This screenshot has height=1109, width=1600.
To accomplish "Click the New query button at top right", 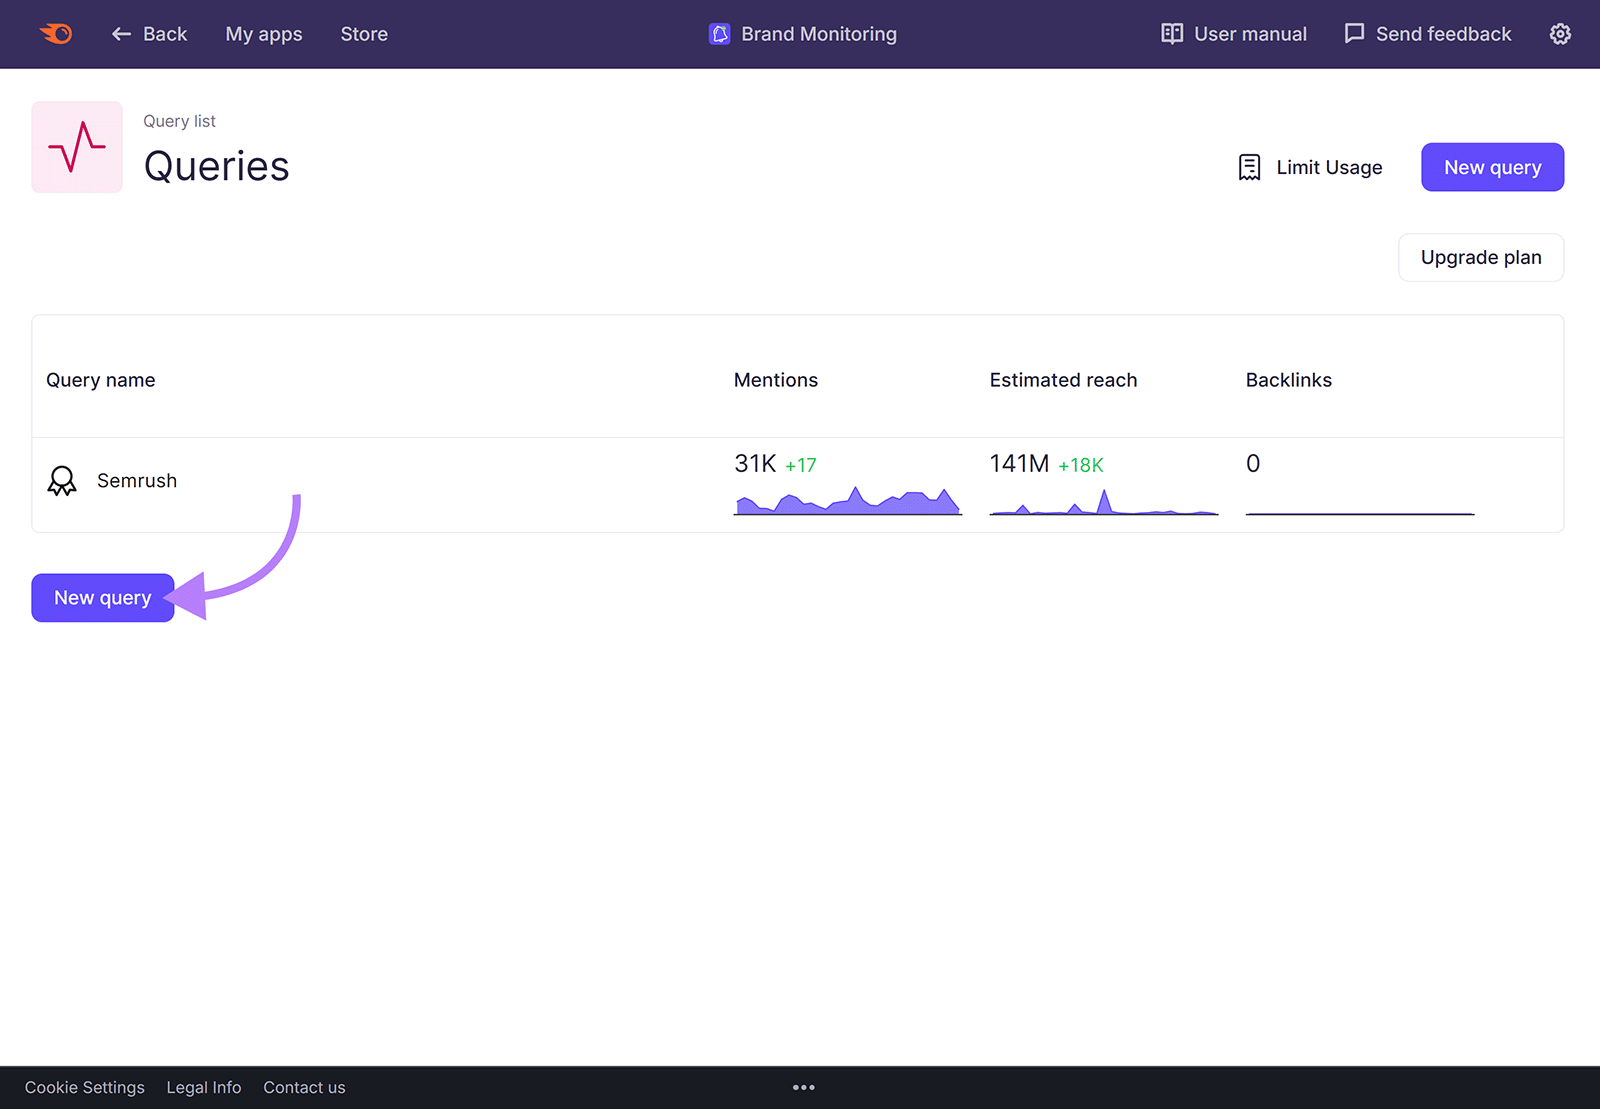I will [x=1492, y=167].
